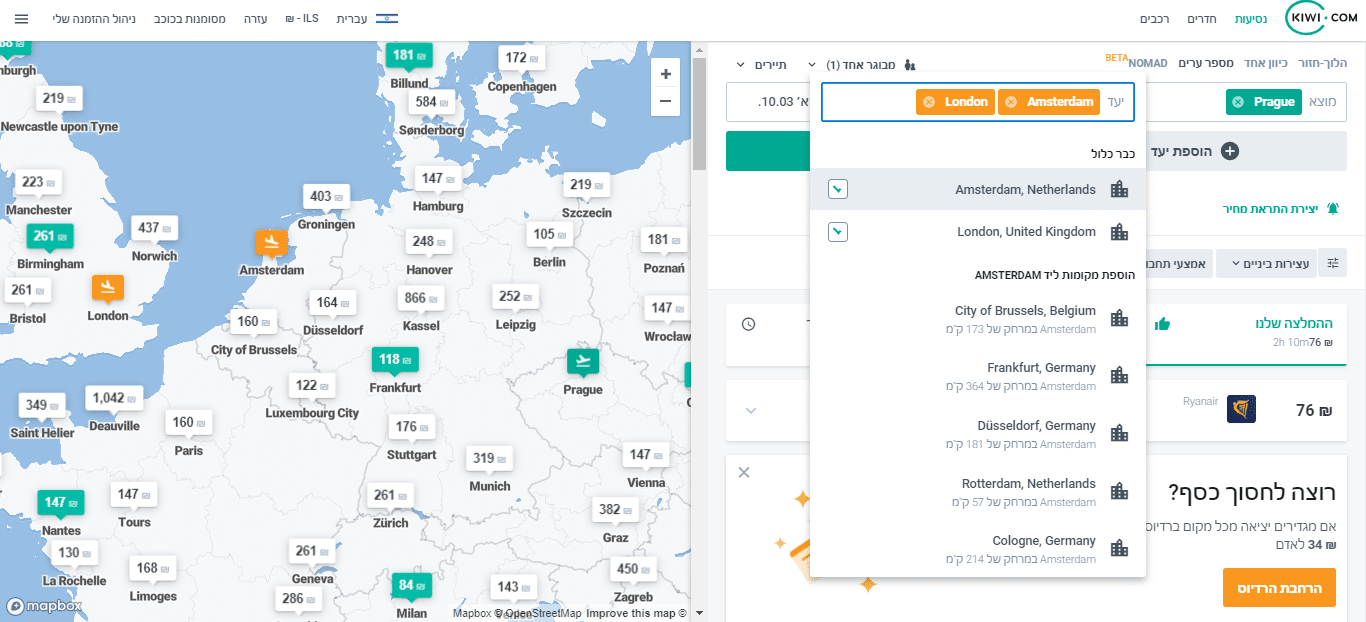1366x622 pixels.
Task: Add City of Brussels, Belgium as destination
Action: tap(978, 319)
